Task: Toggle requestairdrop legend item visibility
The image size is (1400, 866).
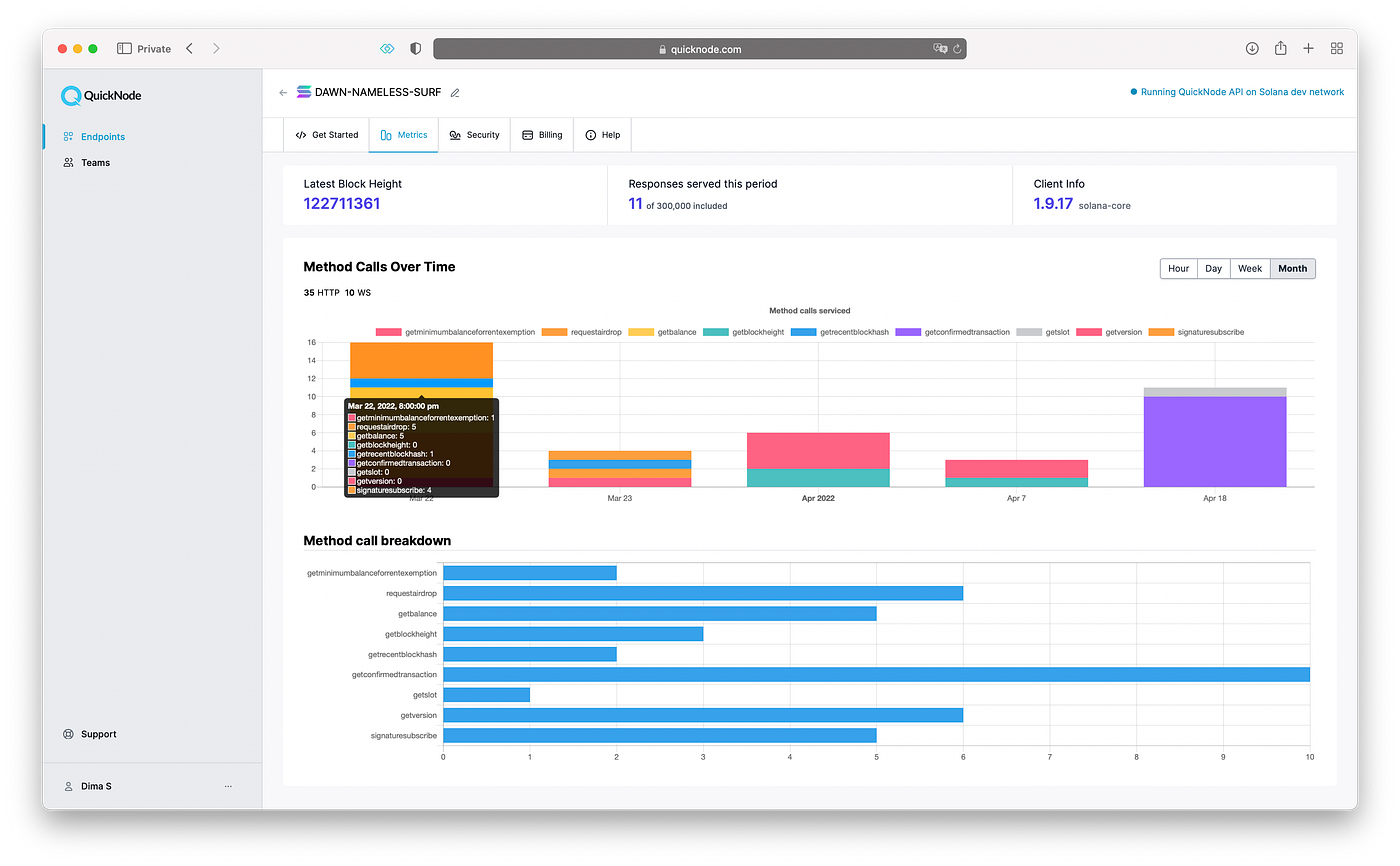Action: coord(582,332)
